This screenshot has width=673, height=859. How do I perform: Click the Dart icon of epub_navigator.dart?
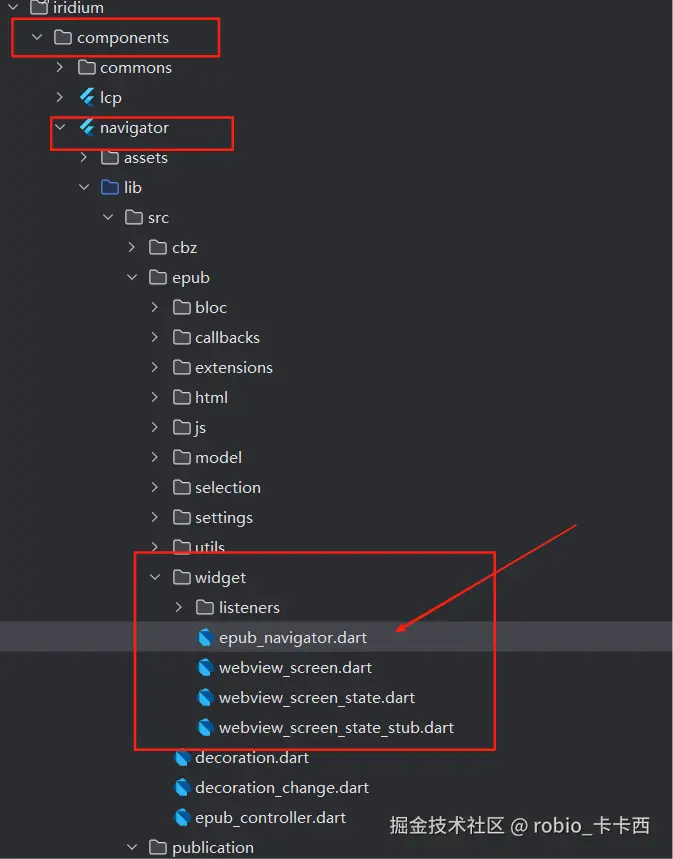click(206, 637)
